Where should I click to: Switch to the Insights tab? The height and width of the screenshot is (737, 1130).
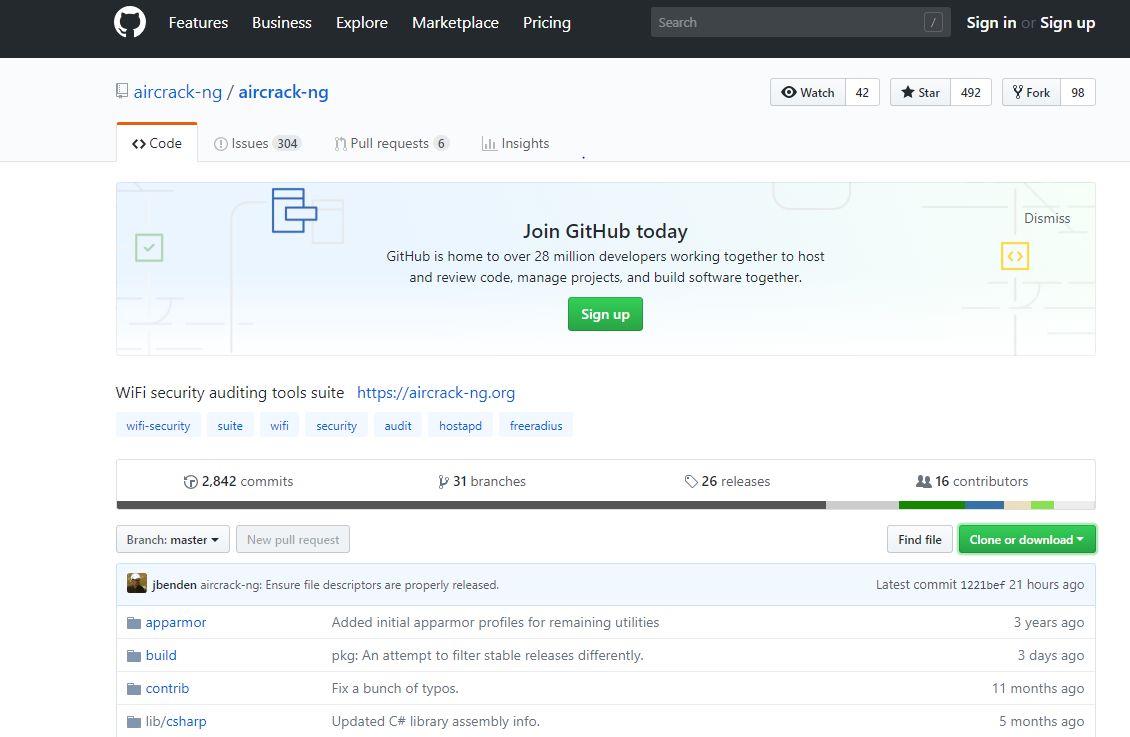click(x=515, y=144)
